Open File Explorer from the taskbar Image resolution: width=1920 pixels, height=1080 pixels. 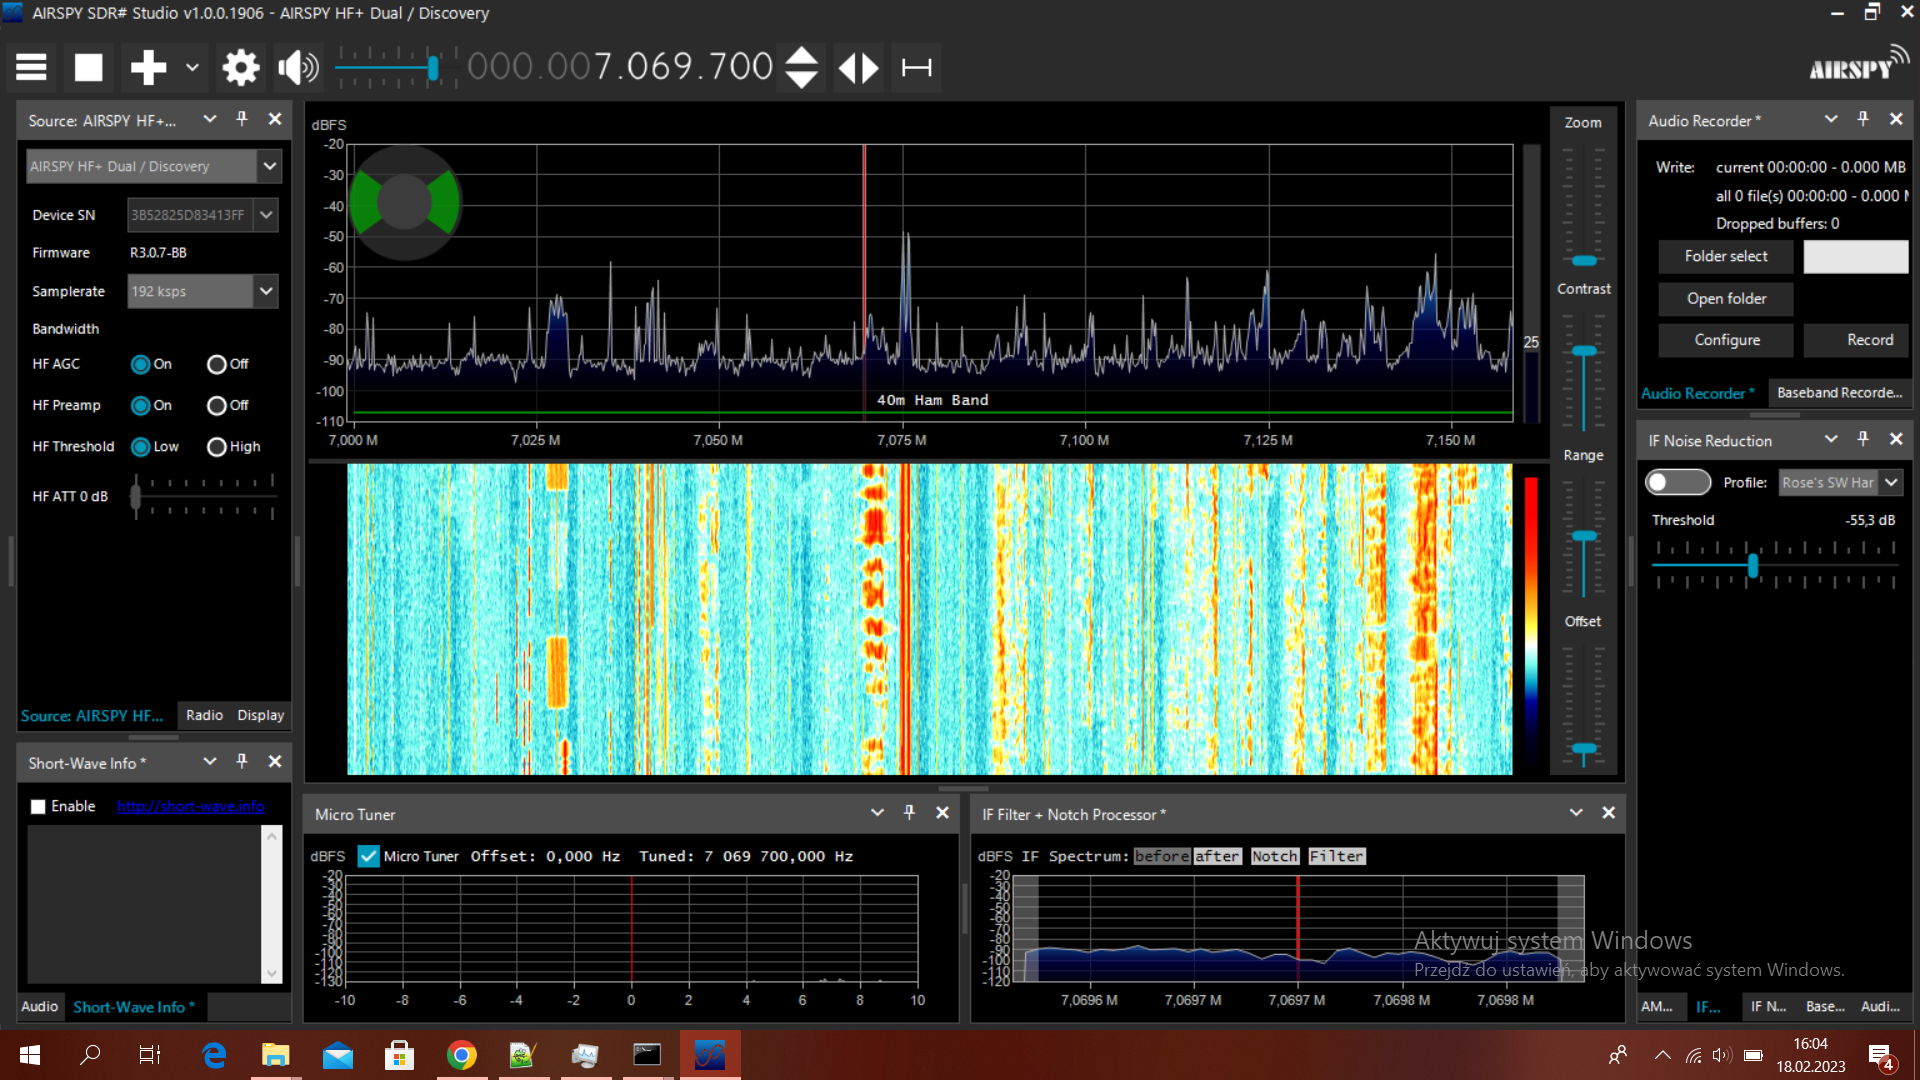[x=275, y=1055]
